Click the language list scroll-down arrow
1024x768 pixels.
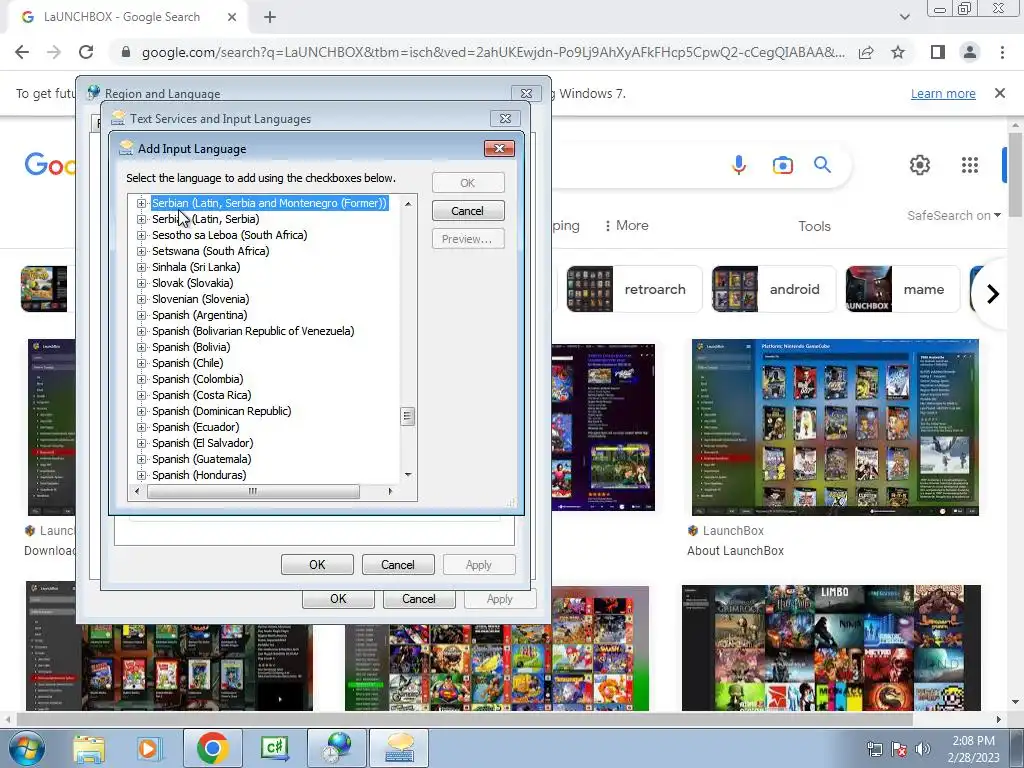coord(408,475)
